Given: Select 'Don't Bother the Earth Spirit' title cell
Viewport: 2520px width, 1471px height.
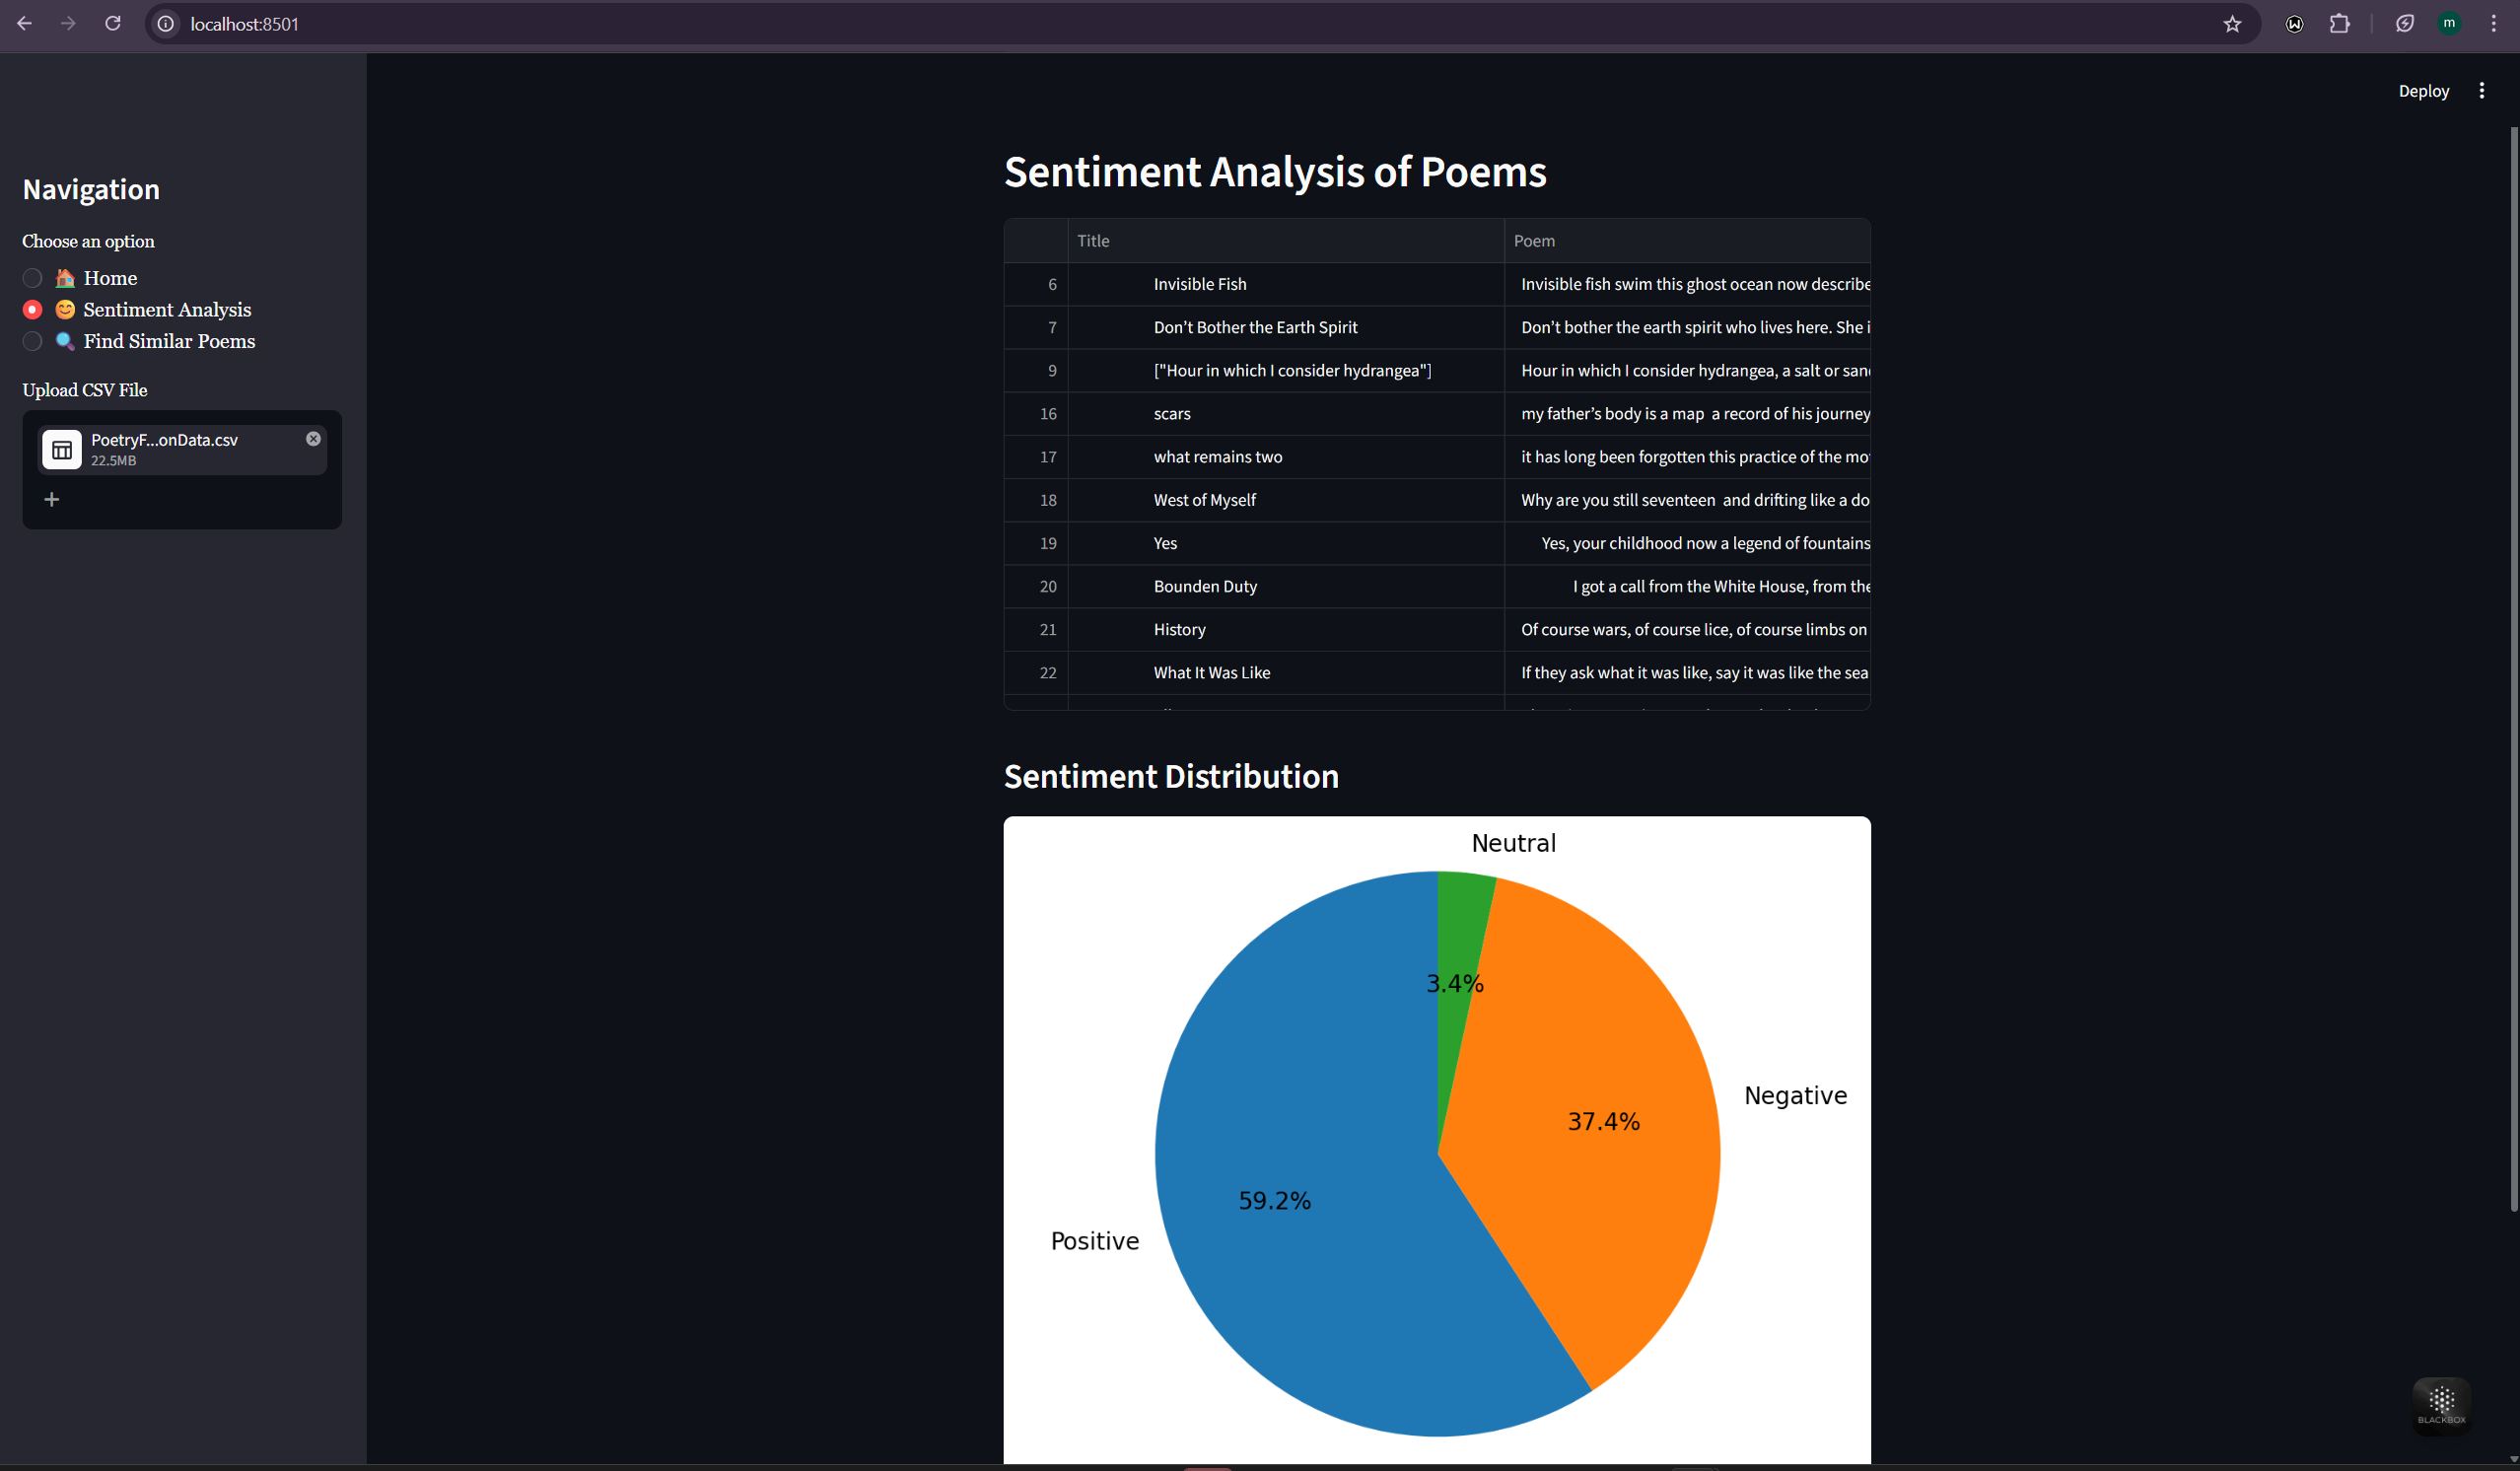Looking at the screenshot, I should (1286, 327).
